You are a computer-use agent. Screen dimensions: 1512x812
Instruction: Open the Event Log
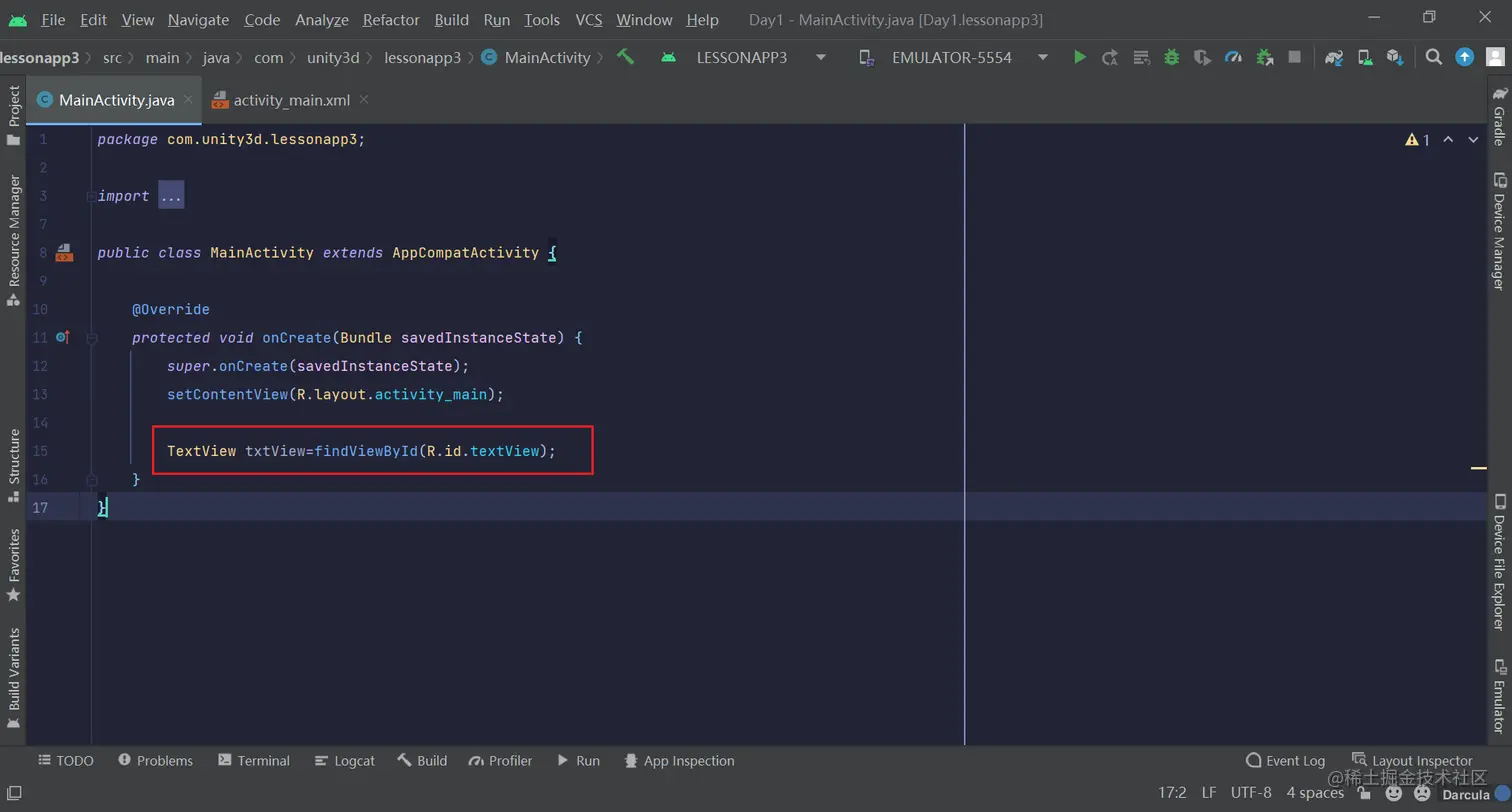pos(1285,761)
